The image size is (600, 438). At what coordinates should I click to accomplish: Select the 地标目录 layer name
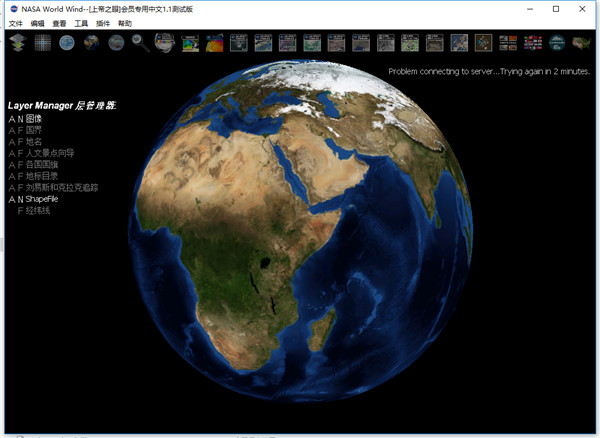pos(42,176)
